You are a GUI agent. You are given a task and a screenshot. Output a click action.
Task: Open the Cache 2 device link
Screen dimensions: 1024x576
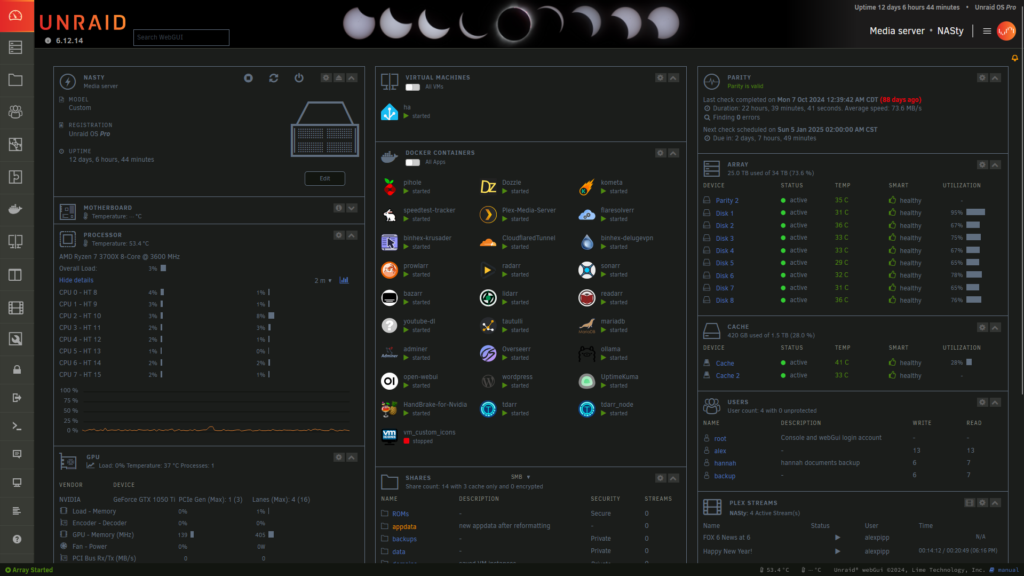[x=728, y=376]
